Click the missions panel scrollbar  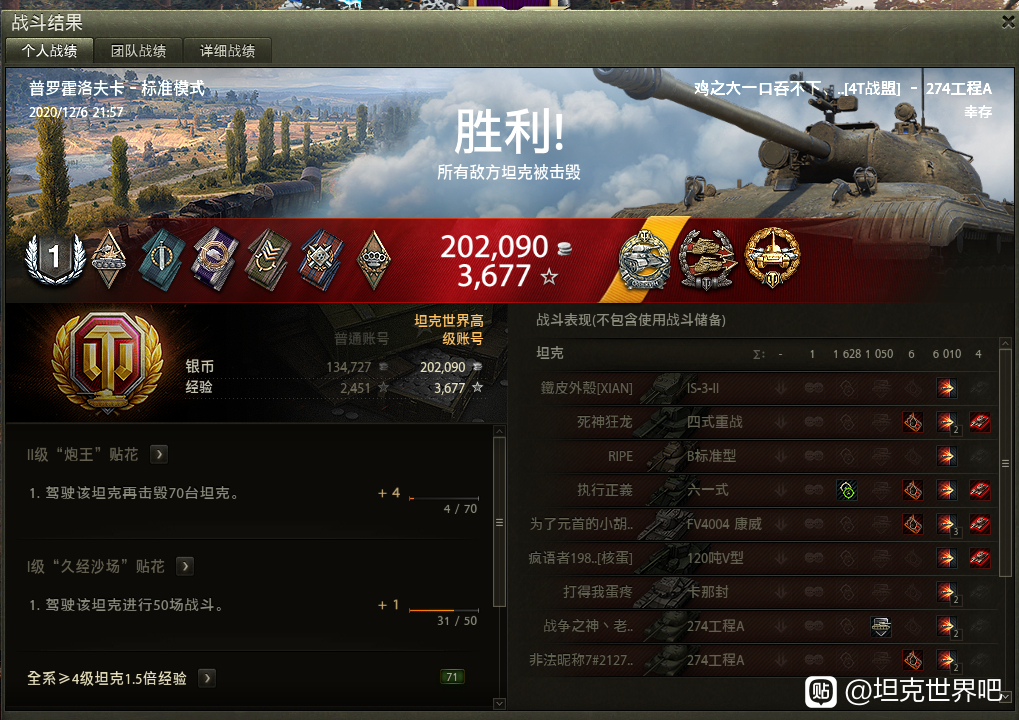(499, 522)
